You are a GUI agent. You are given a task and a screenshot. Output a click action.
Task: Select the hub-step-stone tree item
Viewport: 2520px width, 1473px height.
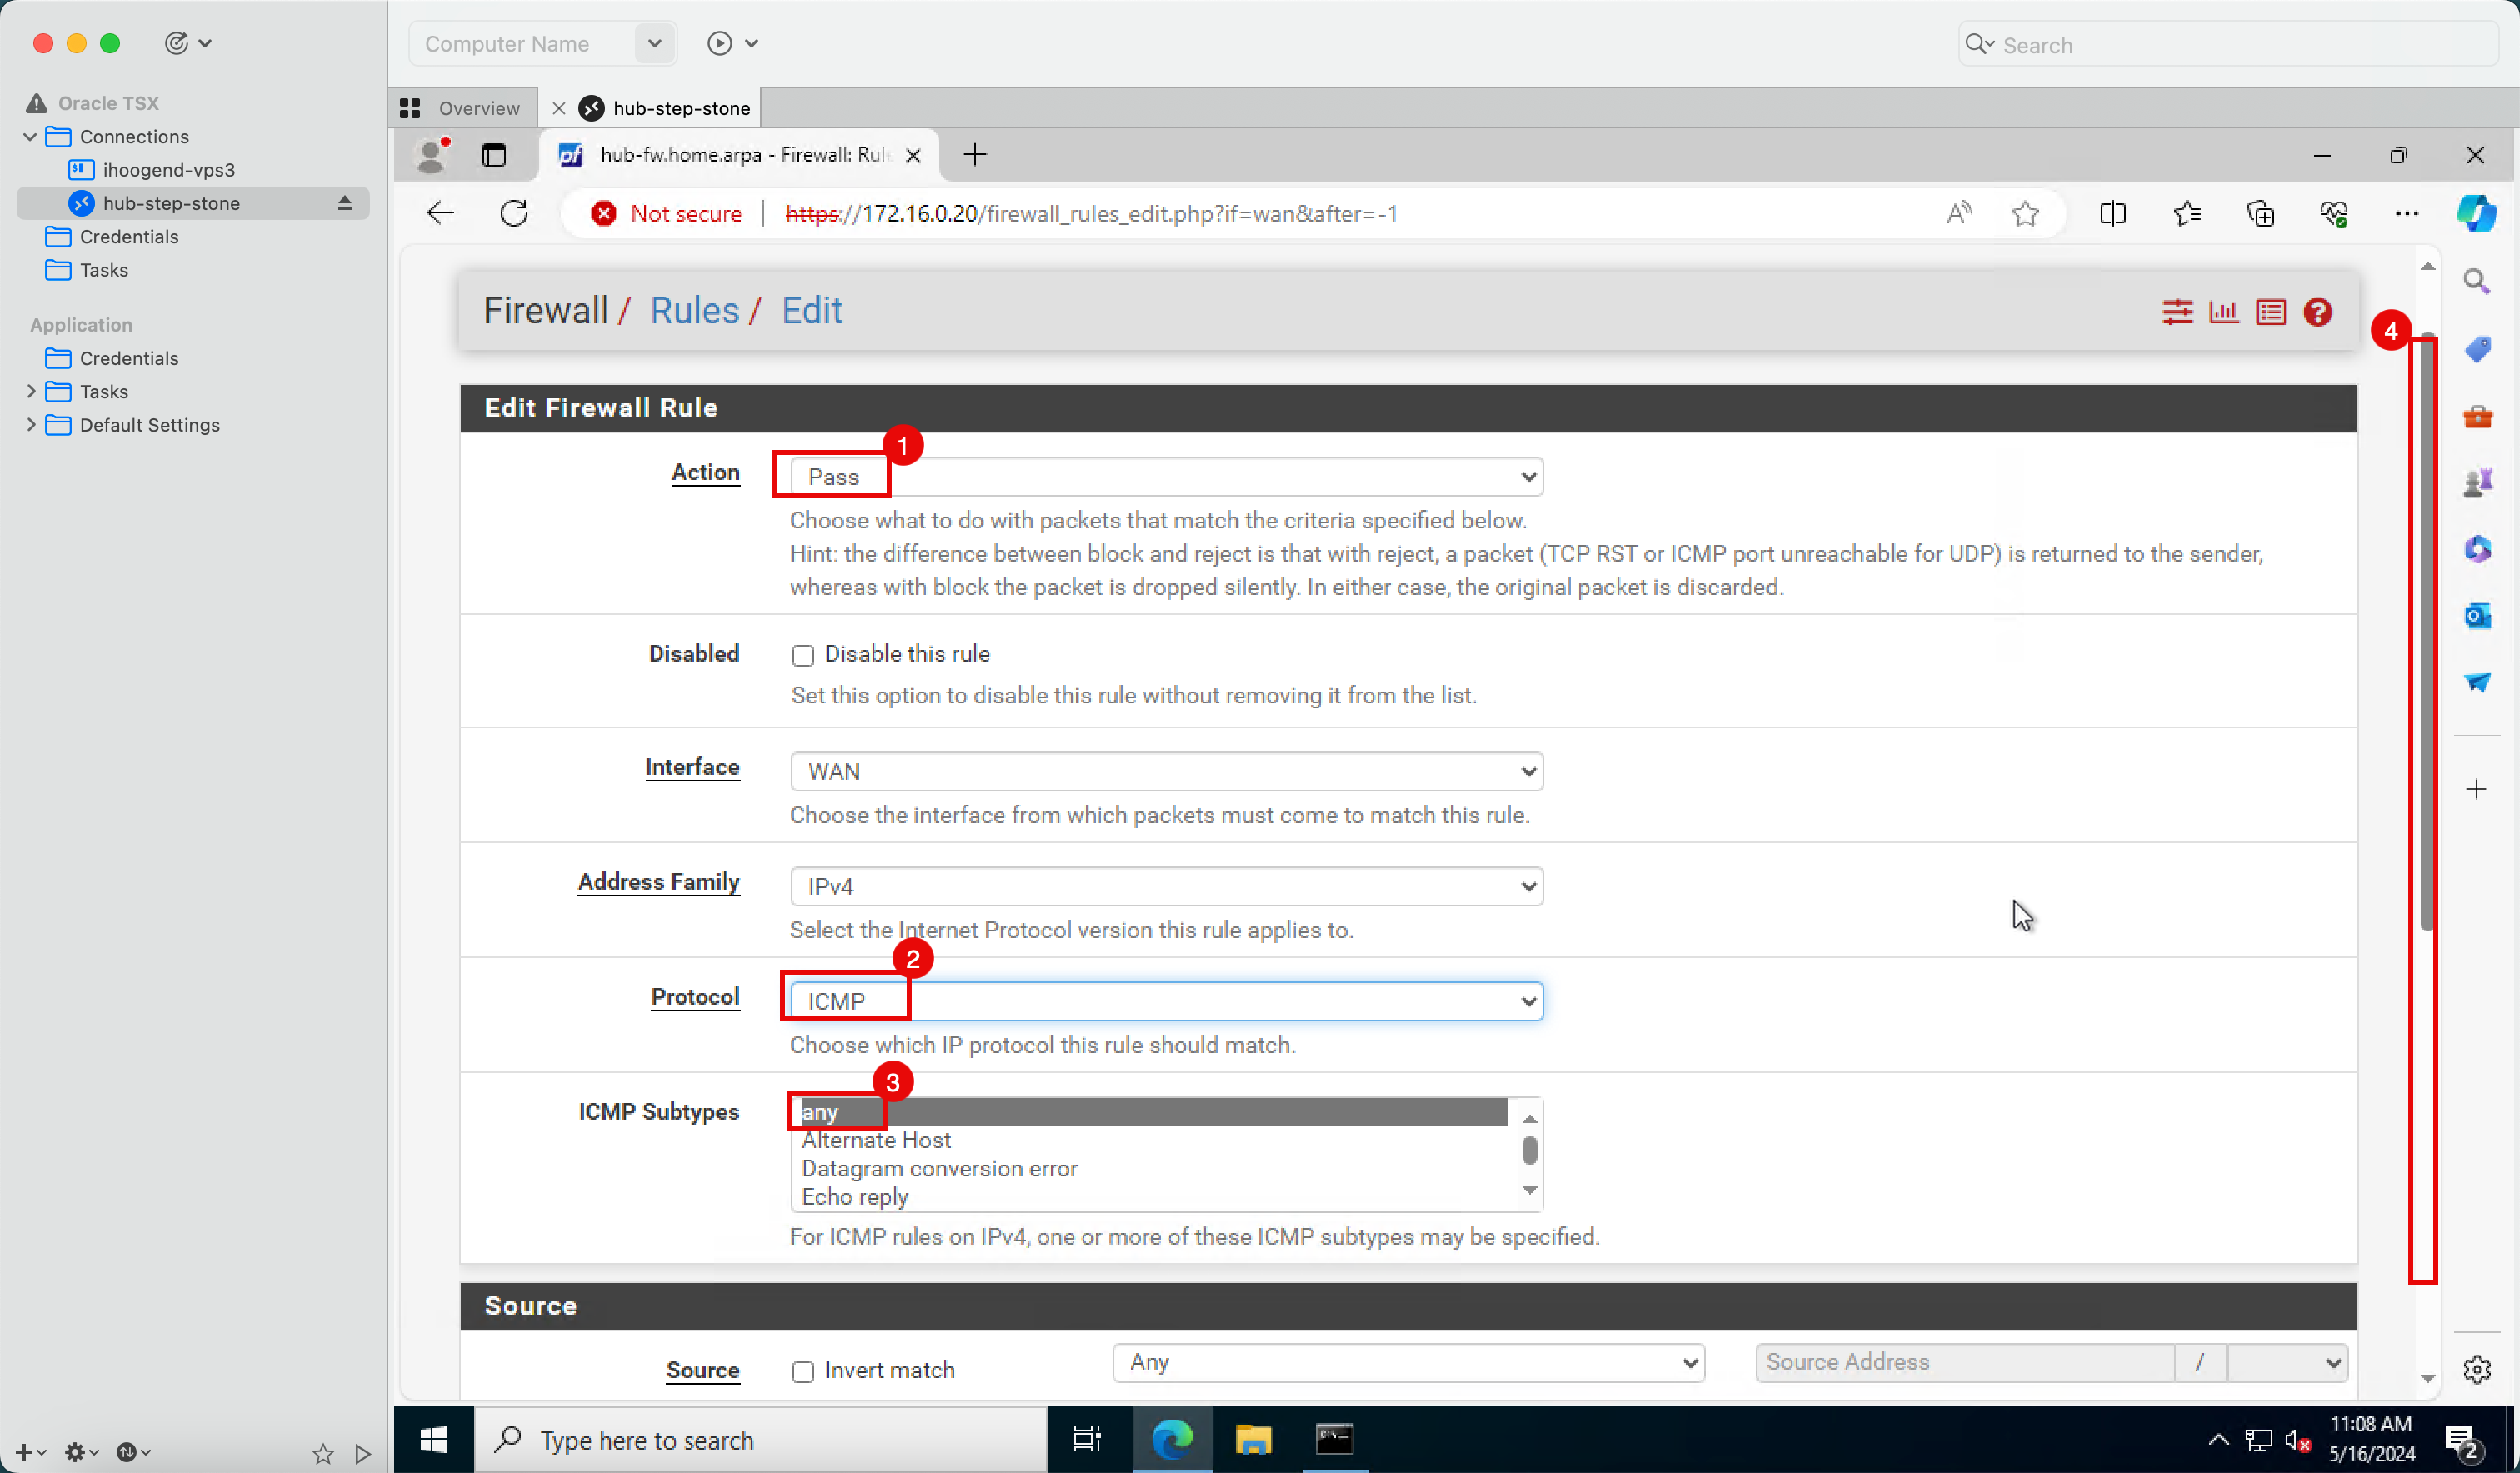point(170,202)
